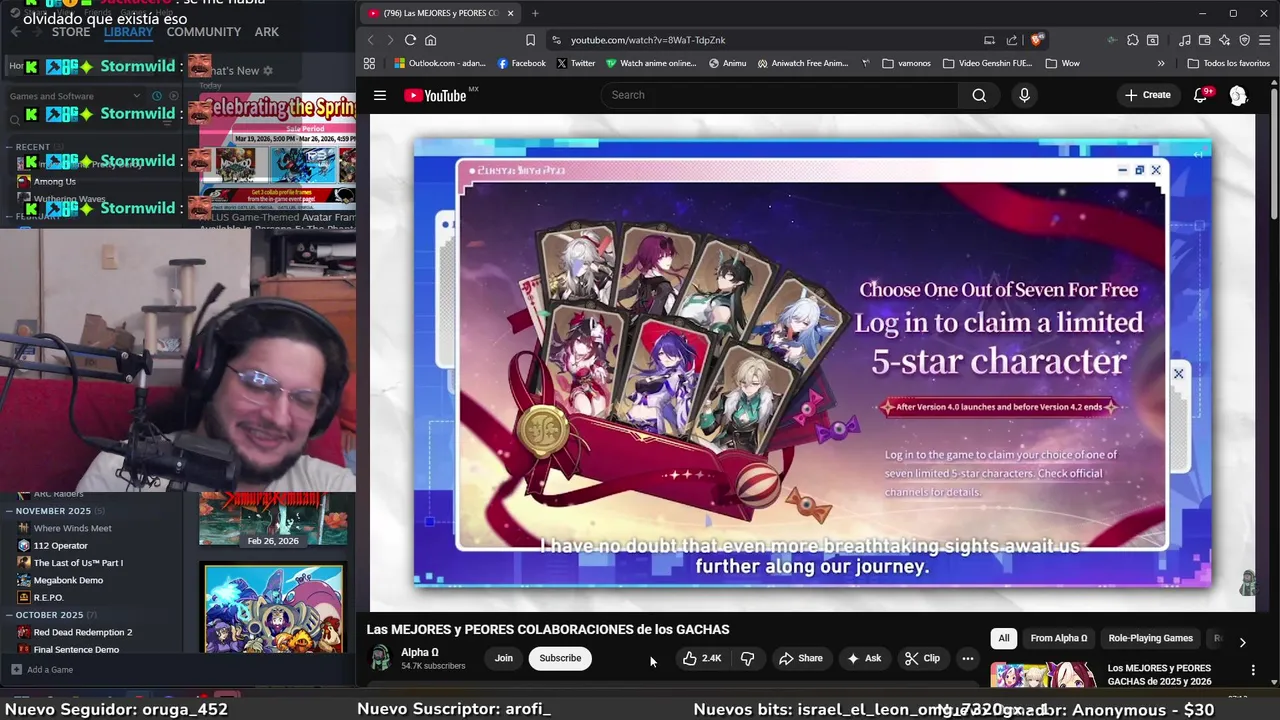Open the share page icon in address bar

click(1012, 40)
